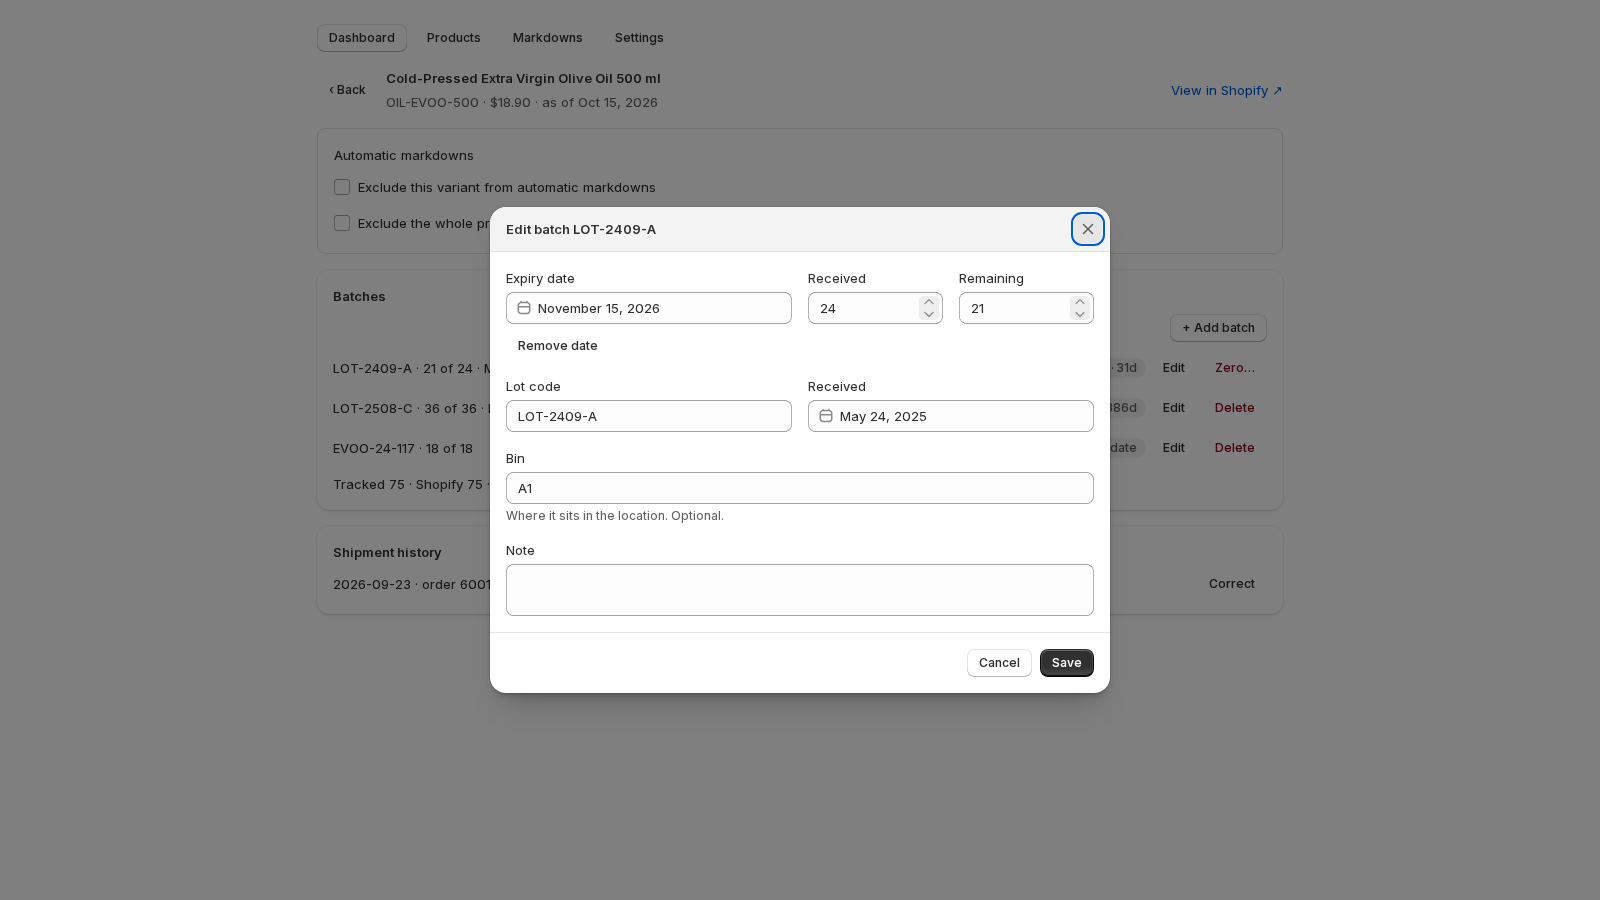This screenshot has width=1600, height=900.
Task: Click into the Note text area
Action: click(x=800, y=590)
